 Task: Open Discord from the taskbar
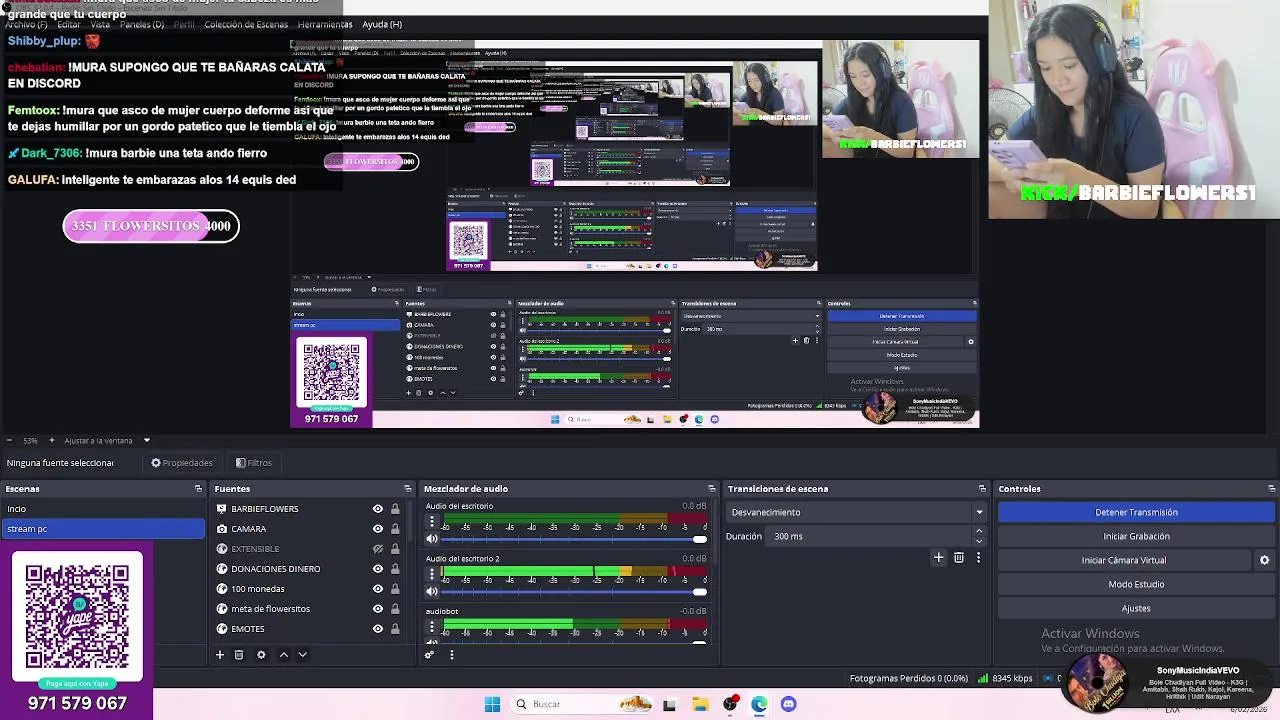[x=788, y=704]
